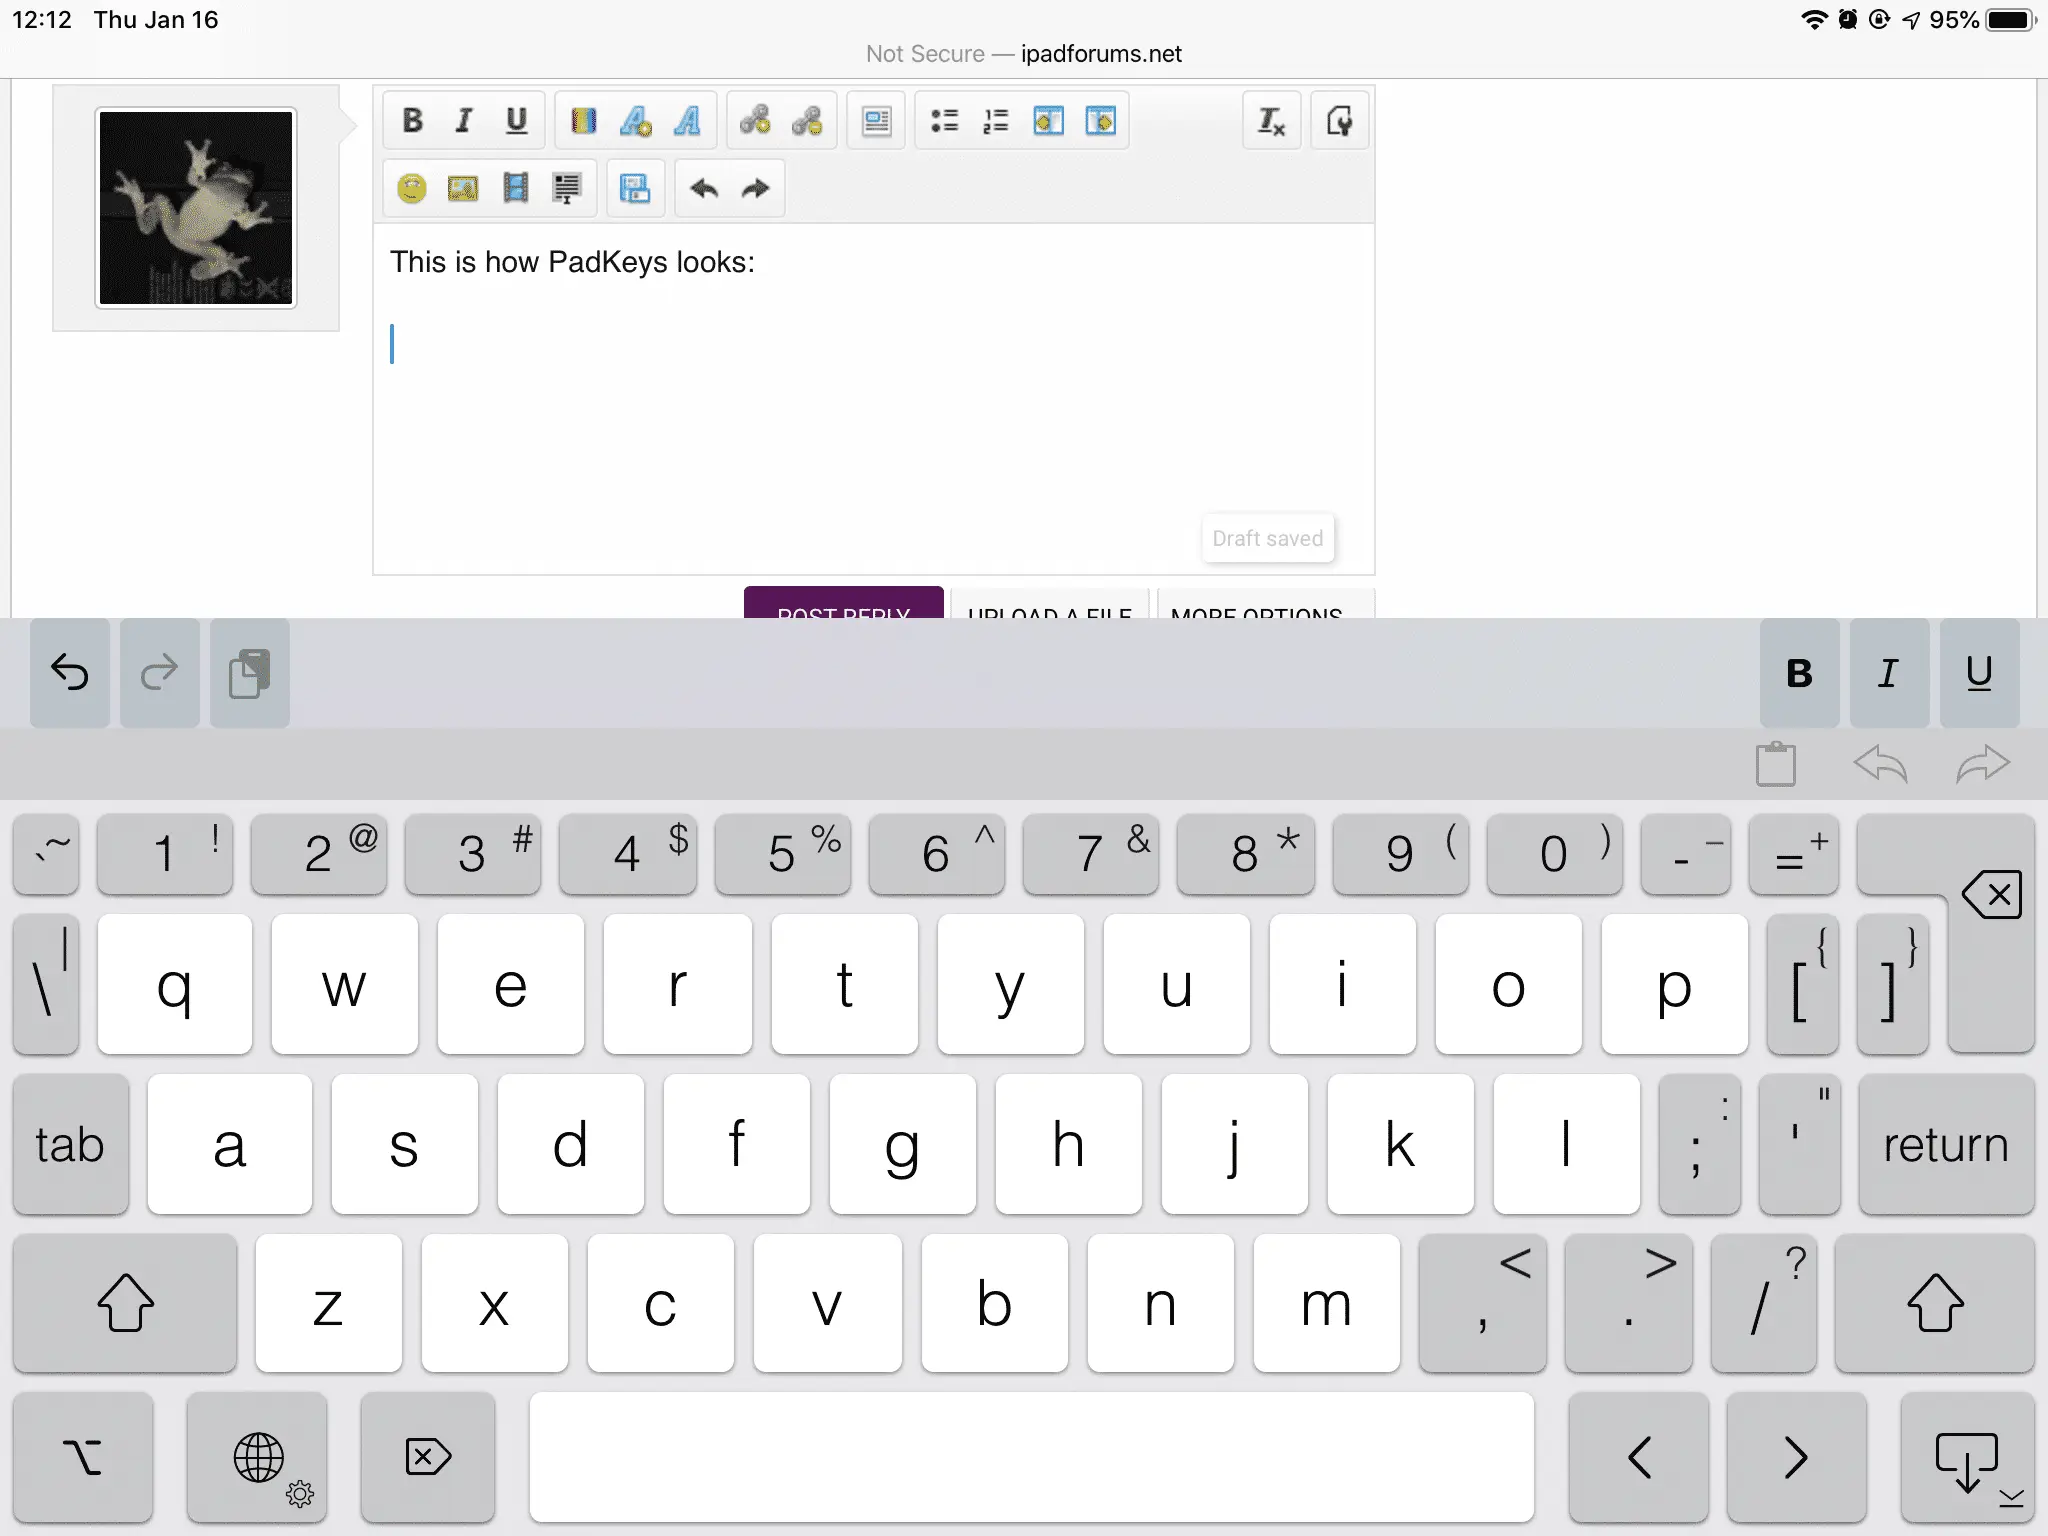Open the font family dropdown icon
Image resolution: width=2048 pixels, height=1536 pixels.
tap(687, 121)
